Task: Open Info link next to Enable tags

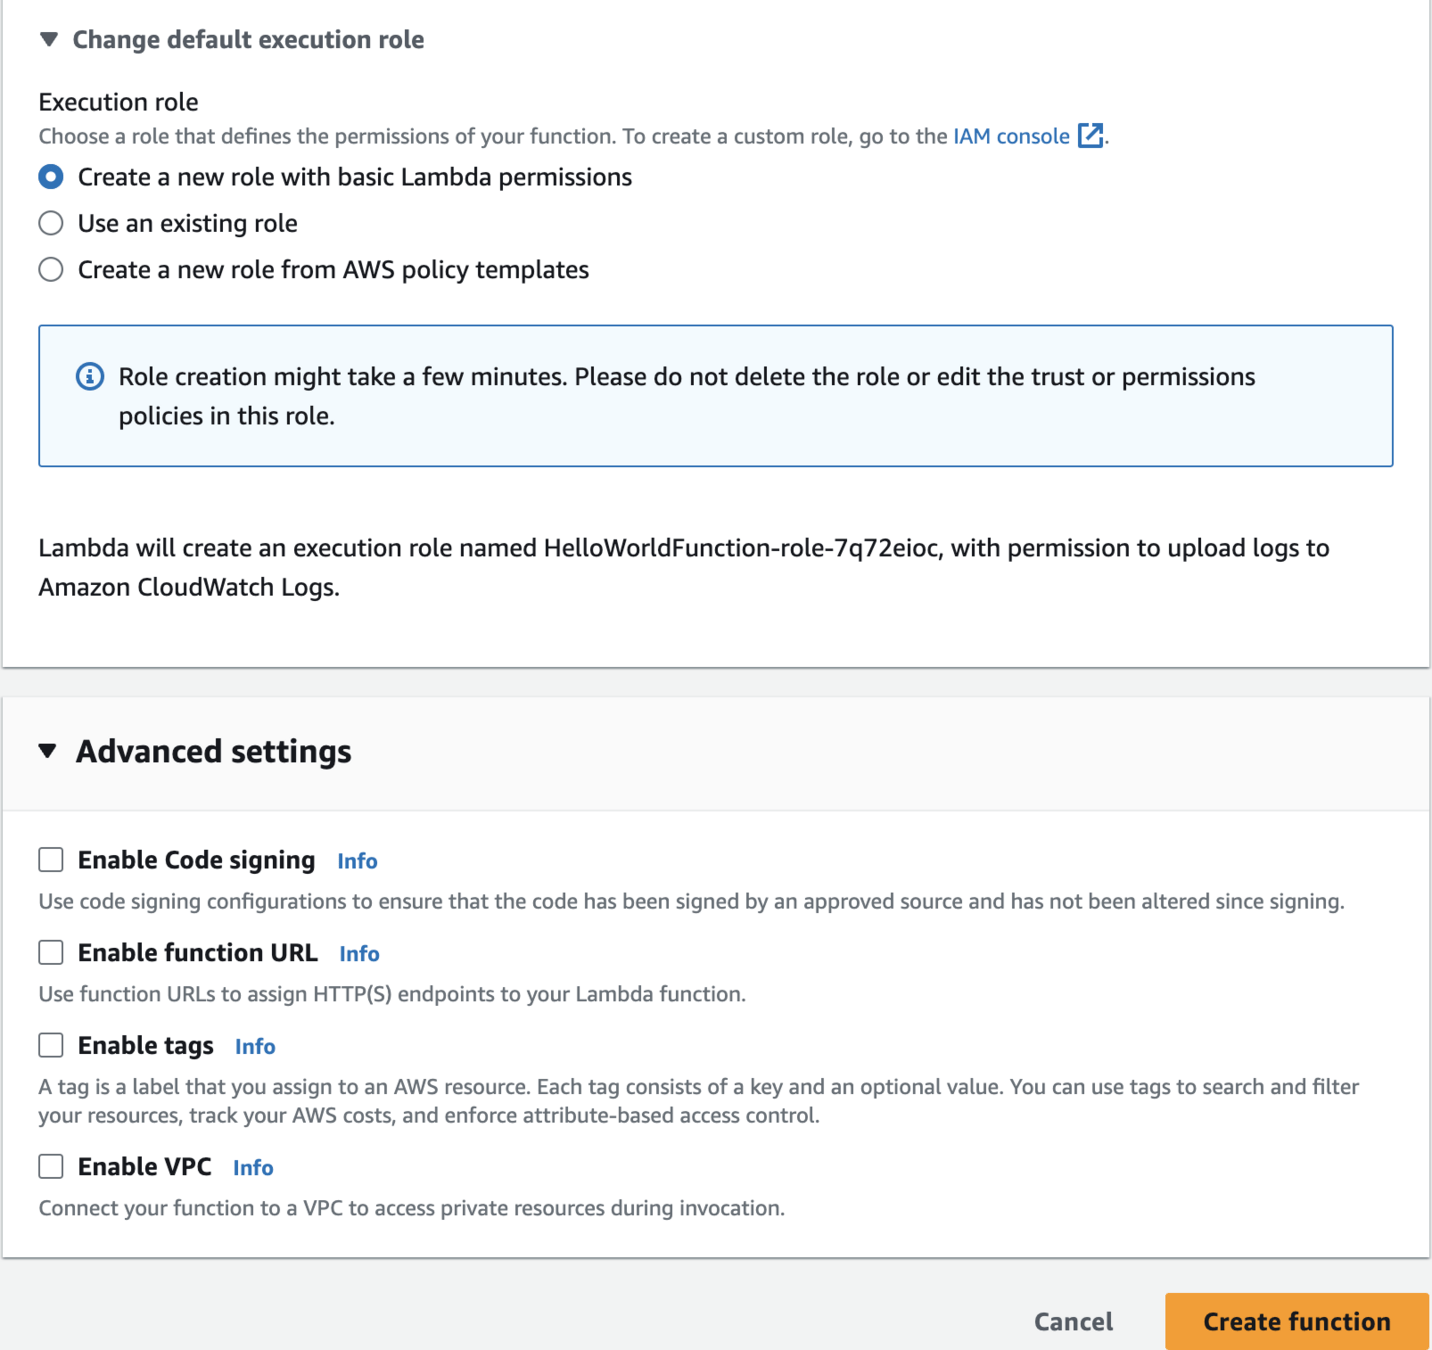Action: click(x=255, y=1046)
